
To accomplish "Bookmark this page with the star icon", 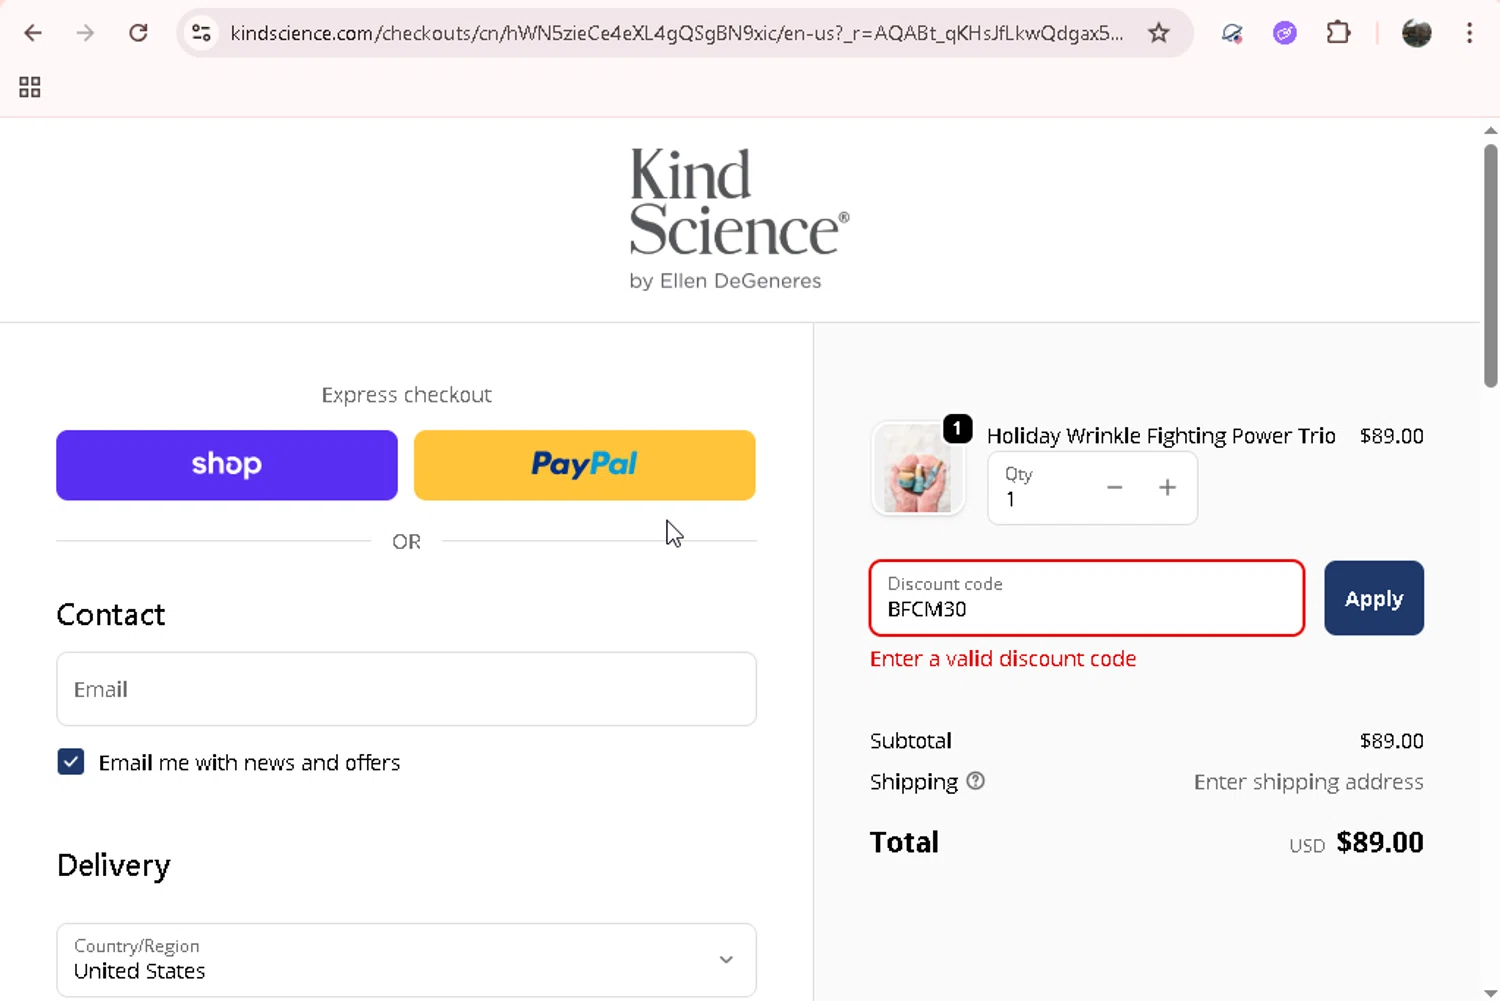I will pos(1158,33).
